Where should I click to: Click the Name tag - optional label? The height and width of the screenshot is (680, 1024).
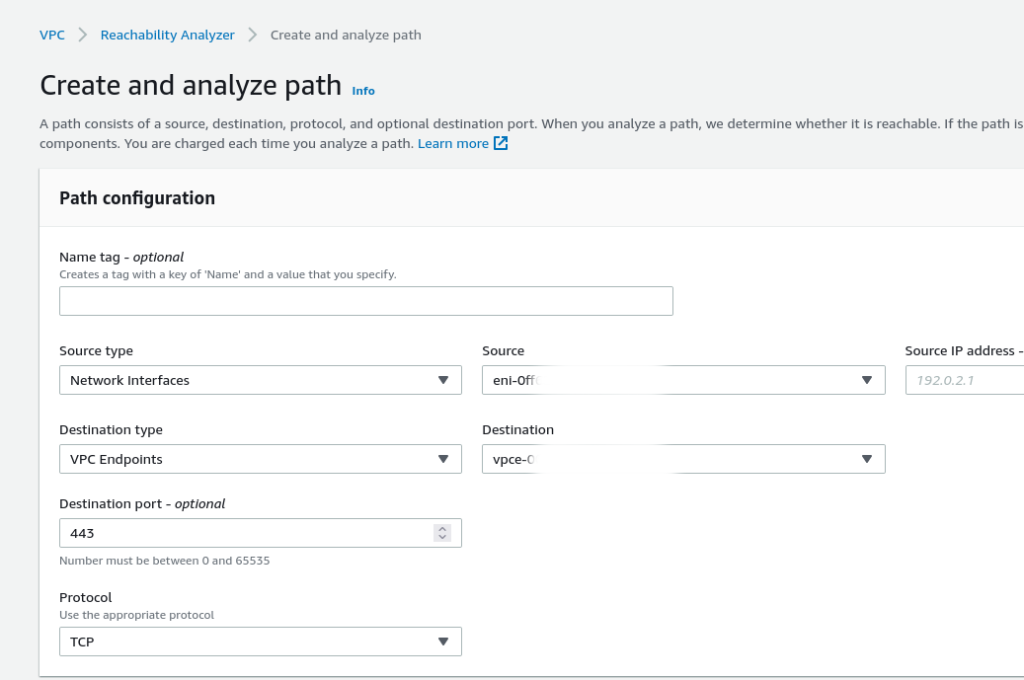point(121,257)
